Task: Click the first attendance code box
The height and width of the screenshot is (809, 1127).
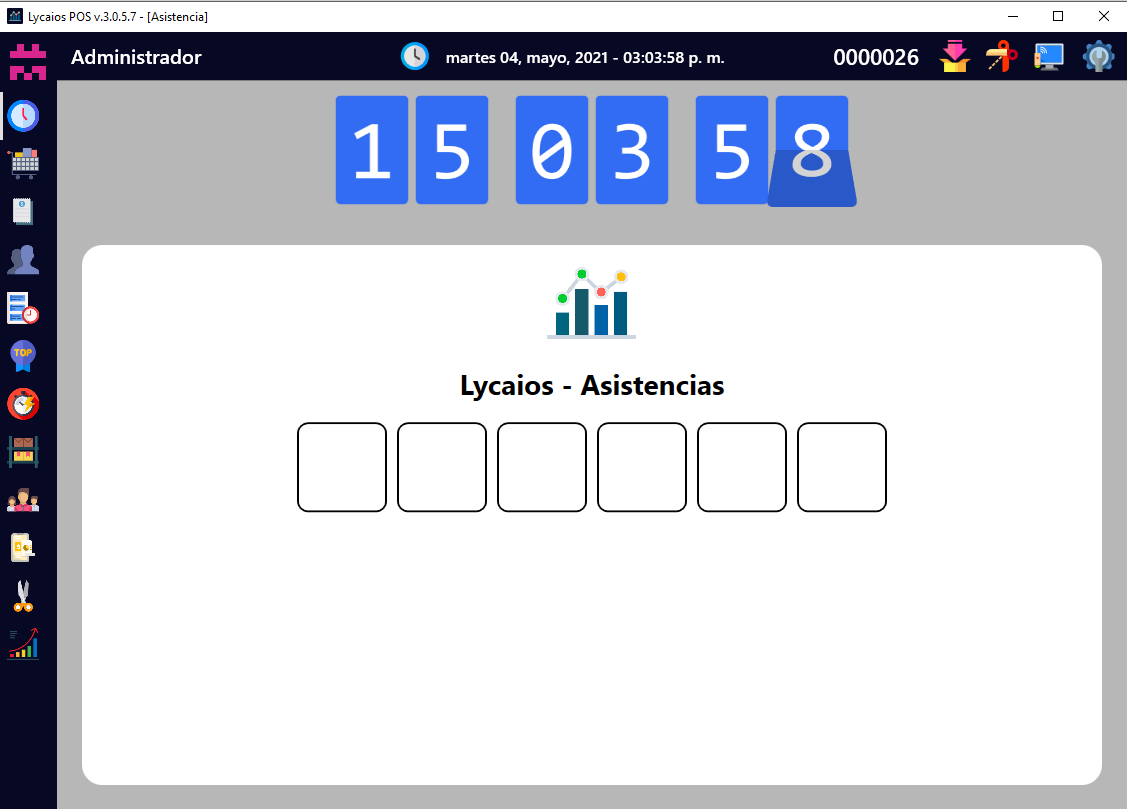Action: [x=342, y=467]
